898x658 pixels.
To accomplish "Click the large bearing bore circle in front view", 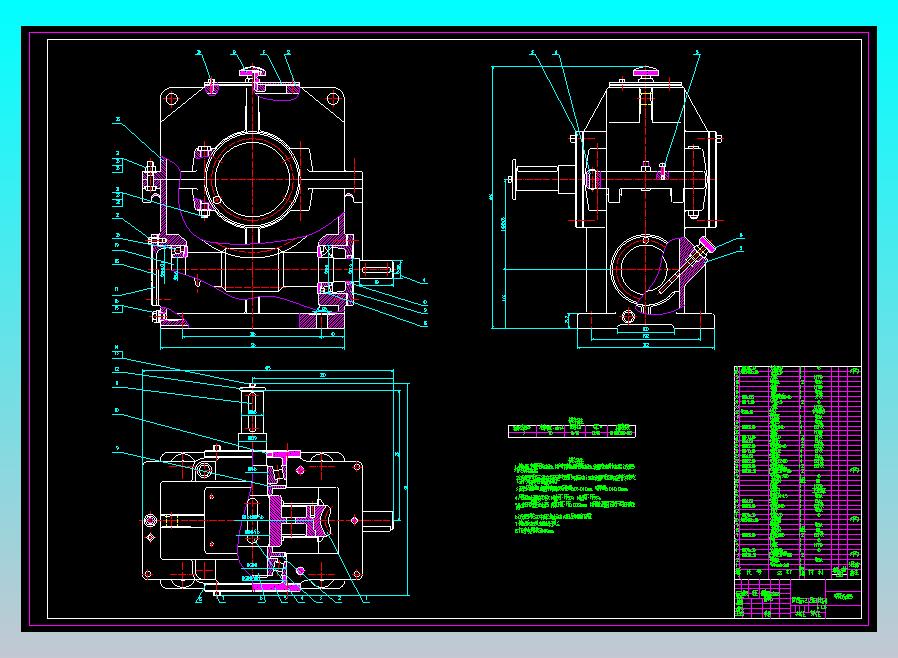I will (253, 179).
